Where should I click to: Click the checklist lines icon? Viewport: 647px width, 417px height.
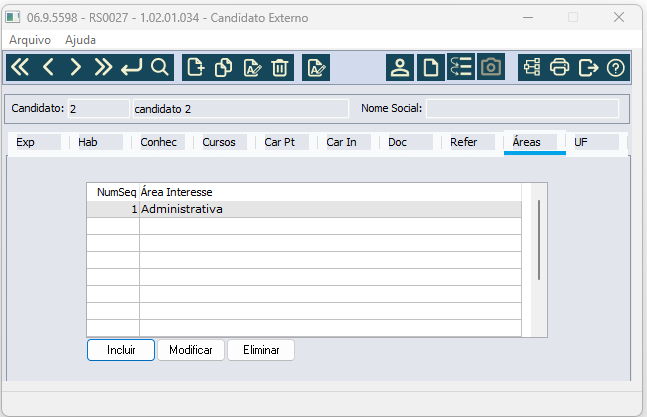tap(461, 67)
